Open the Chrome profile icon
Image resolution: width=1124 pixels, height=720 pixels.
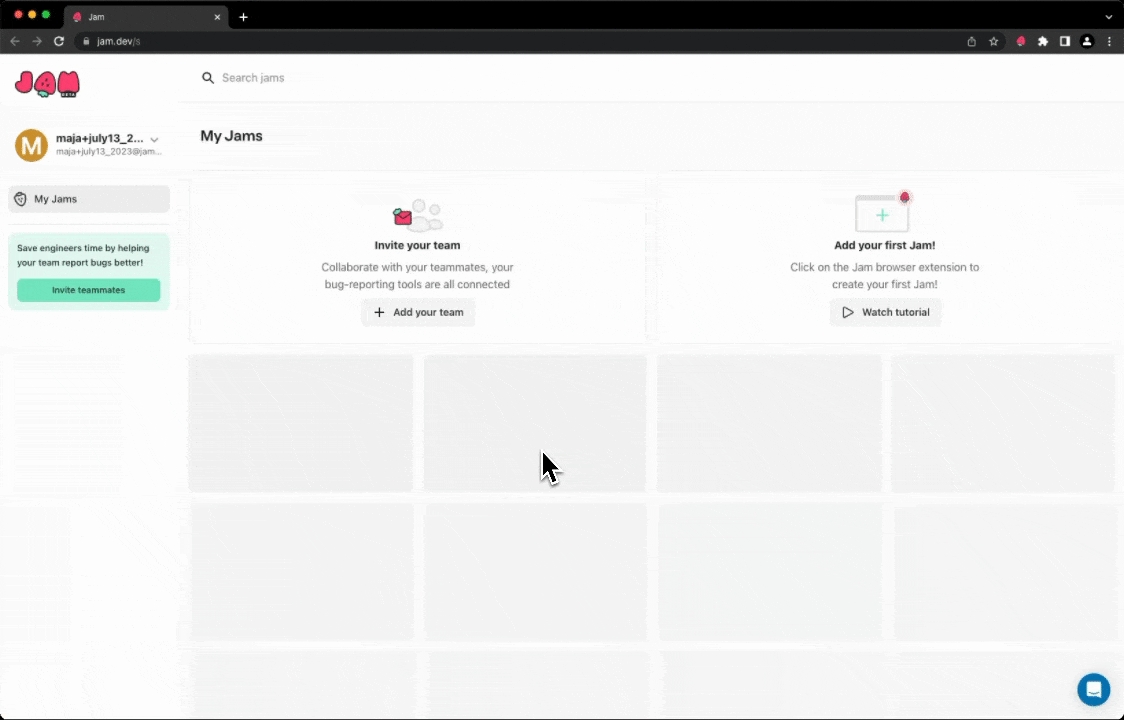coord(1087,41)
